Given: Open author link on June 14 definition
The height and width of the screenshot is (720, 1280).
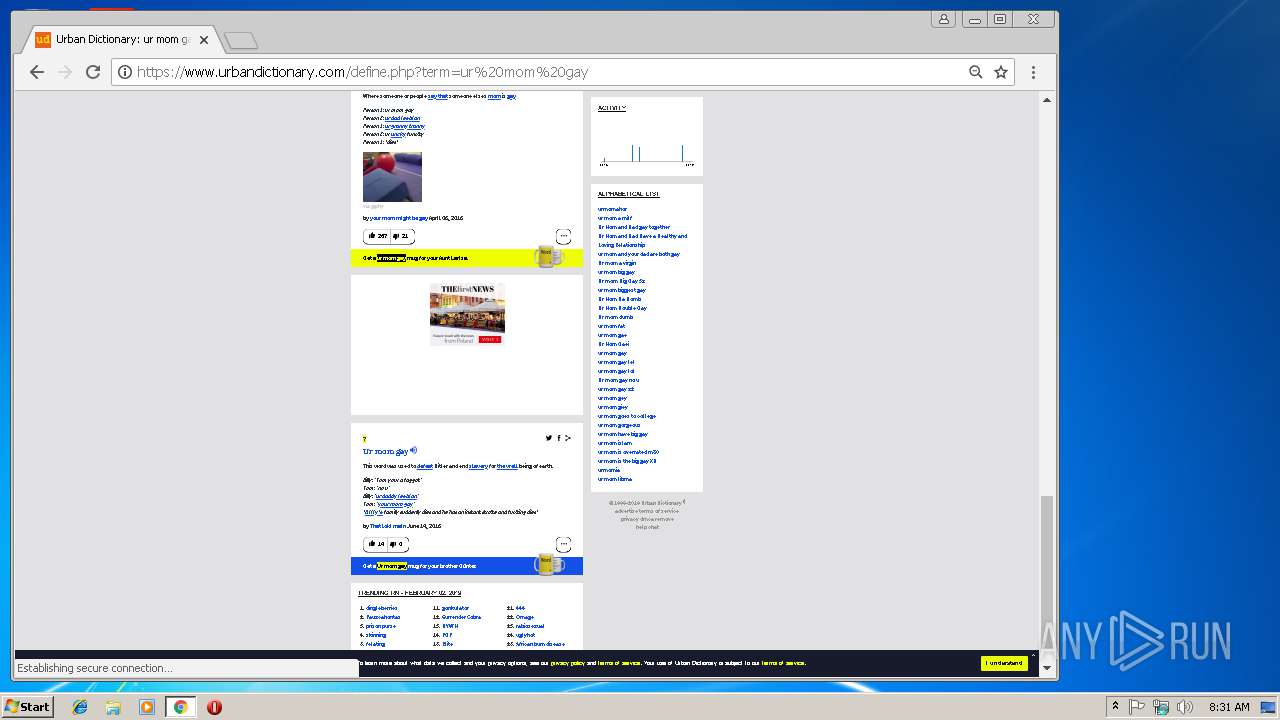Looking at the screenshot, I should point(387,526).
